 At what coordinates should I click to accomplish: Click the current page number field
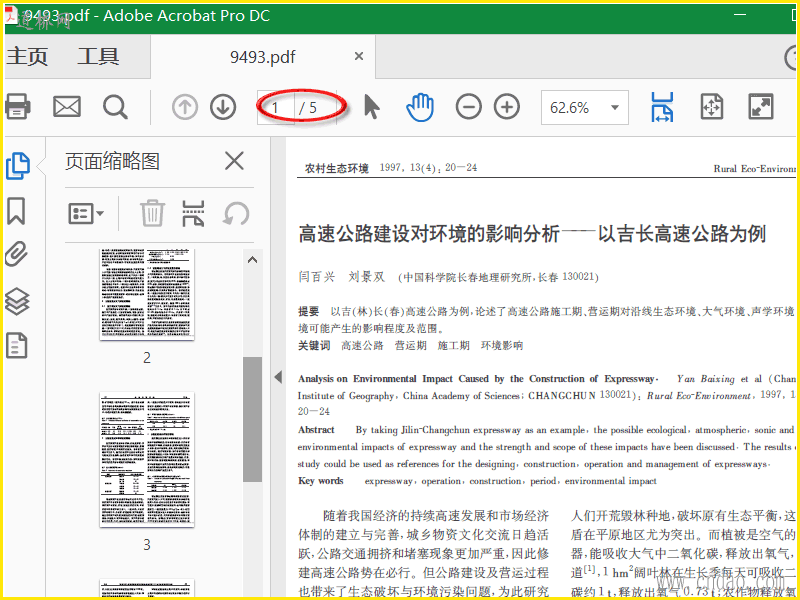[x=276, y=108]
